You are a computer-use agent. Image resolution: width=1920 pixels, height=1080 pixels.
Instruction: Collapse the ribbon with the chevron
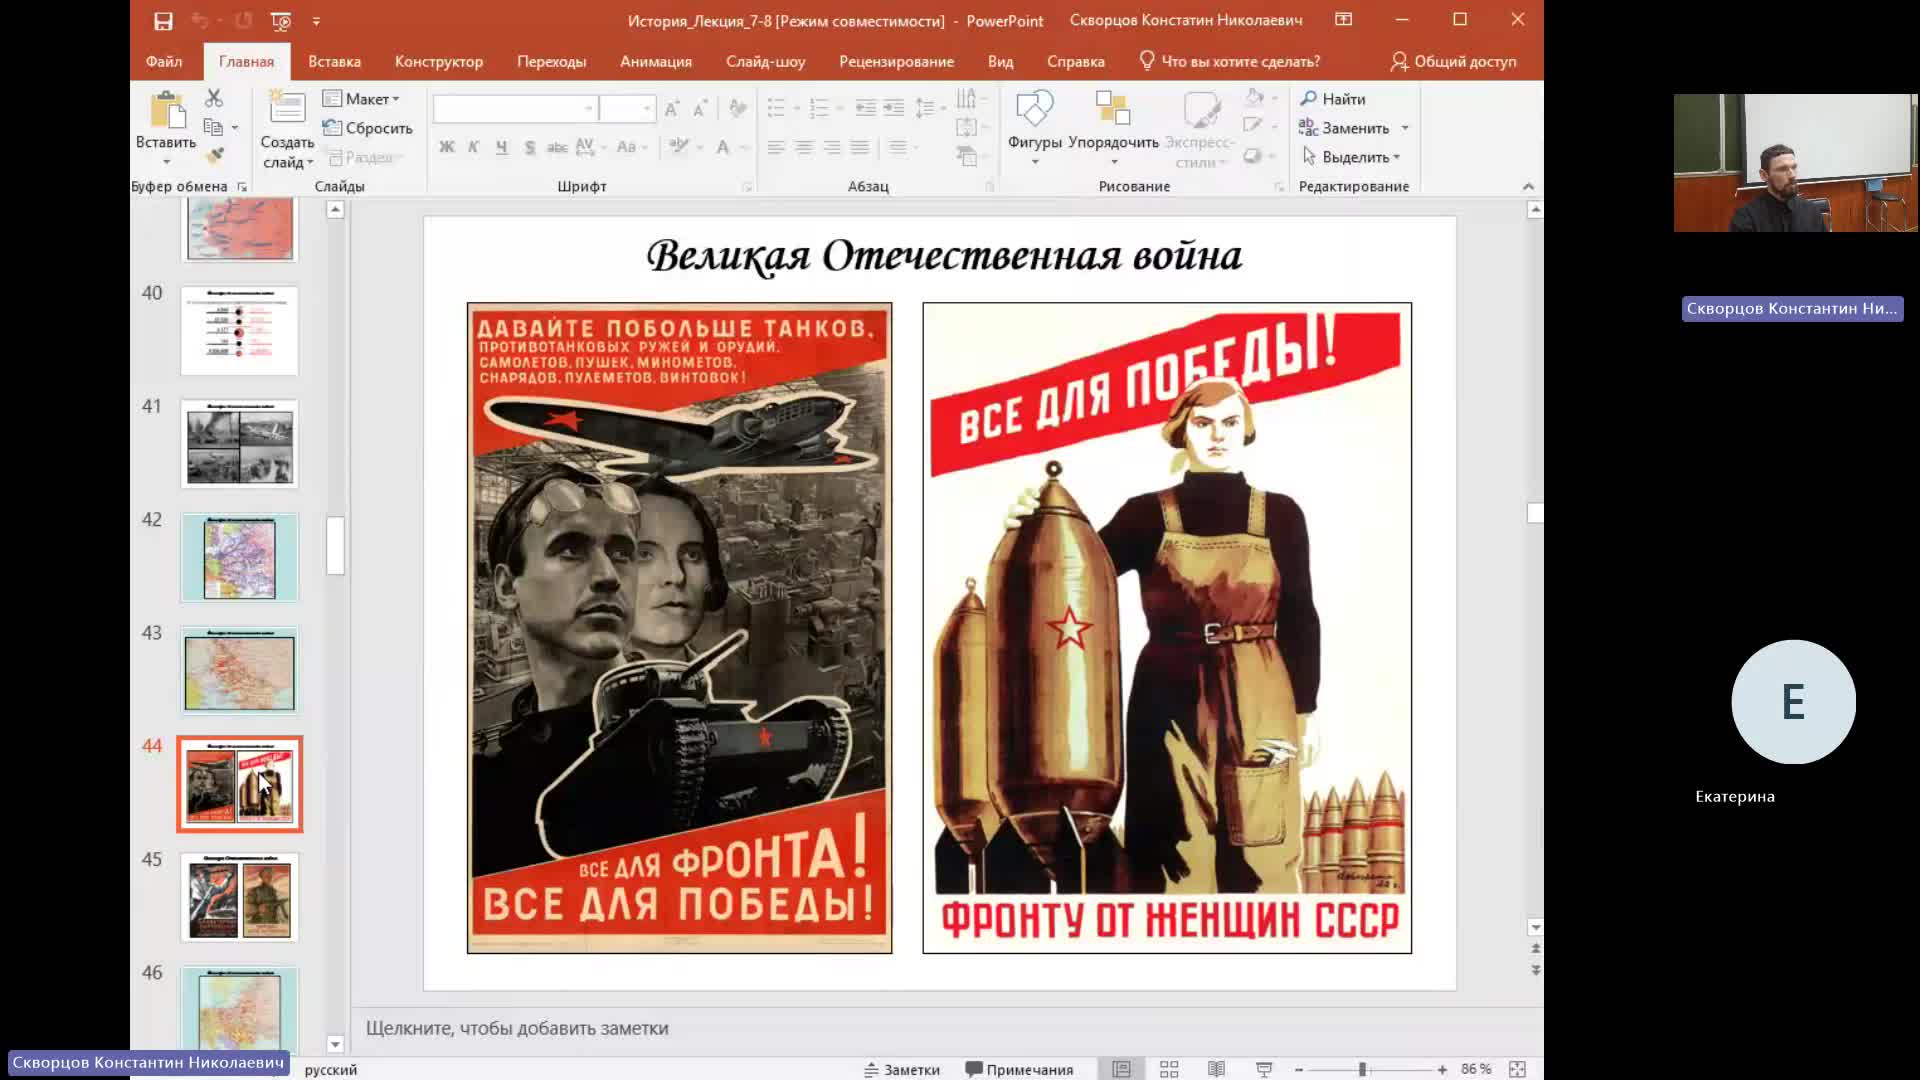click(1528, 186)
